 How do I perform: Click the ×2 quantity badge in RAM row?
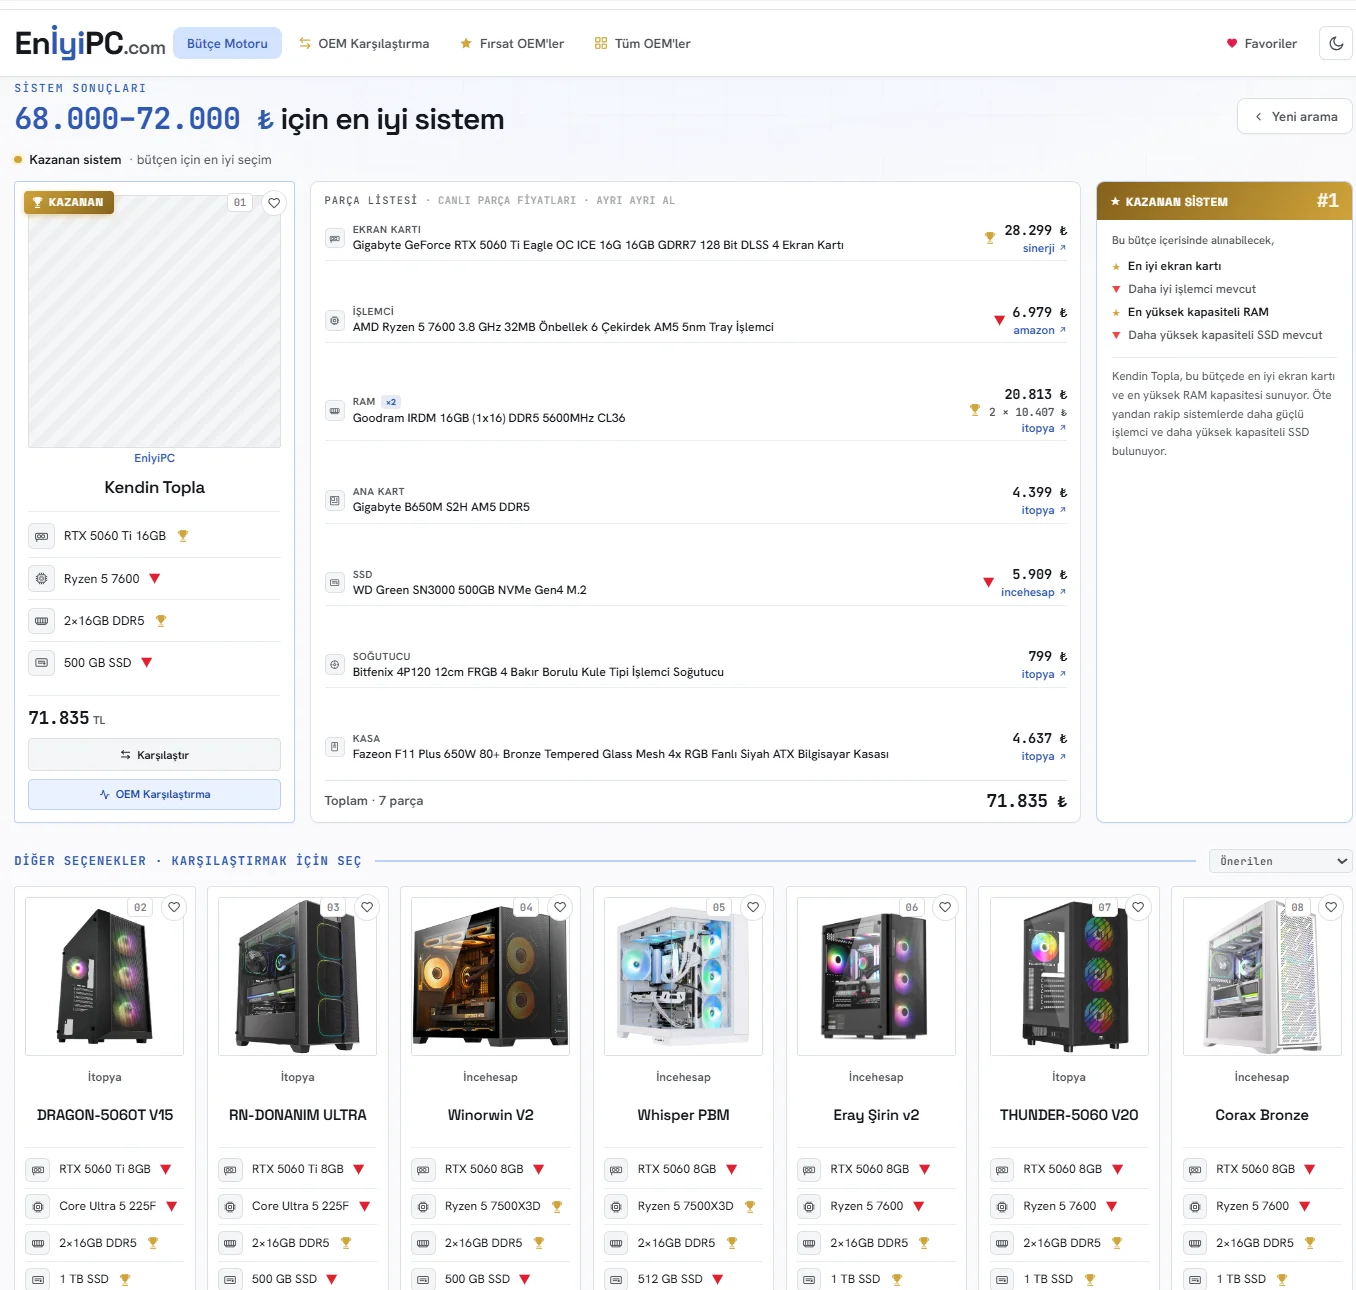(x=391, y=402)
